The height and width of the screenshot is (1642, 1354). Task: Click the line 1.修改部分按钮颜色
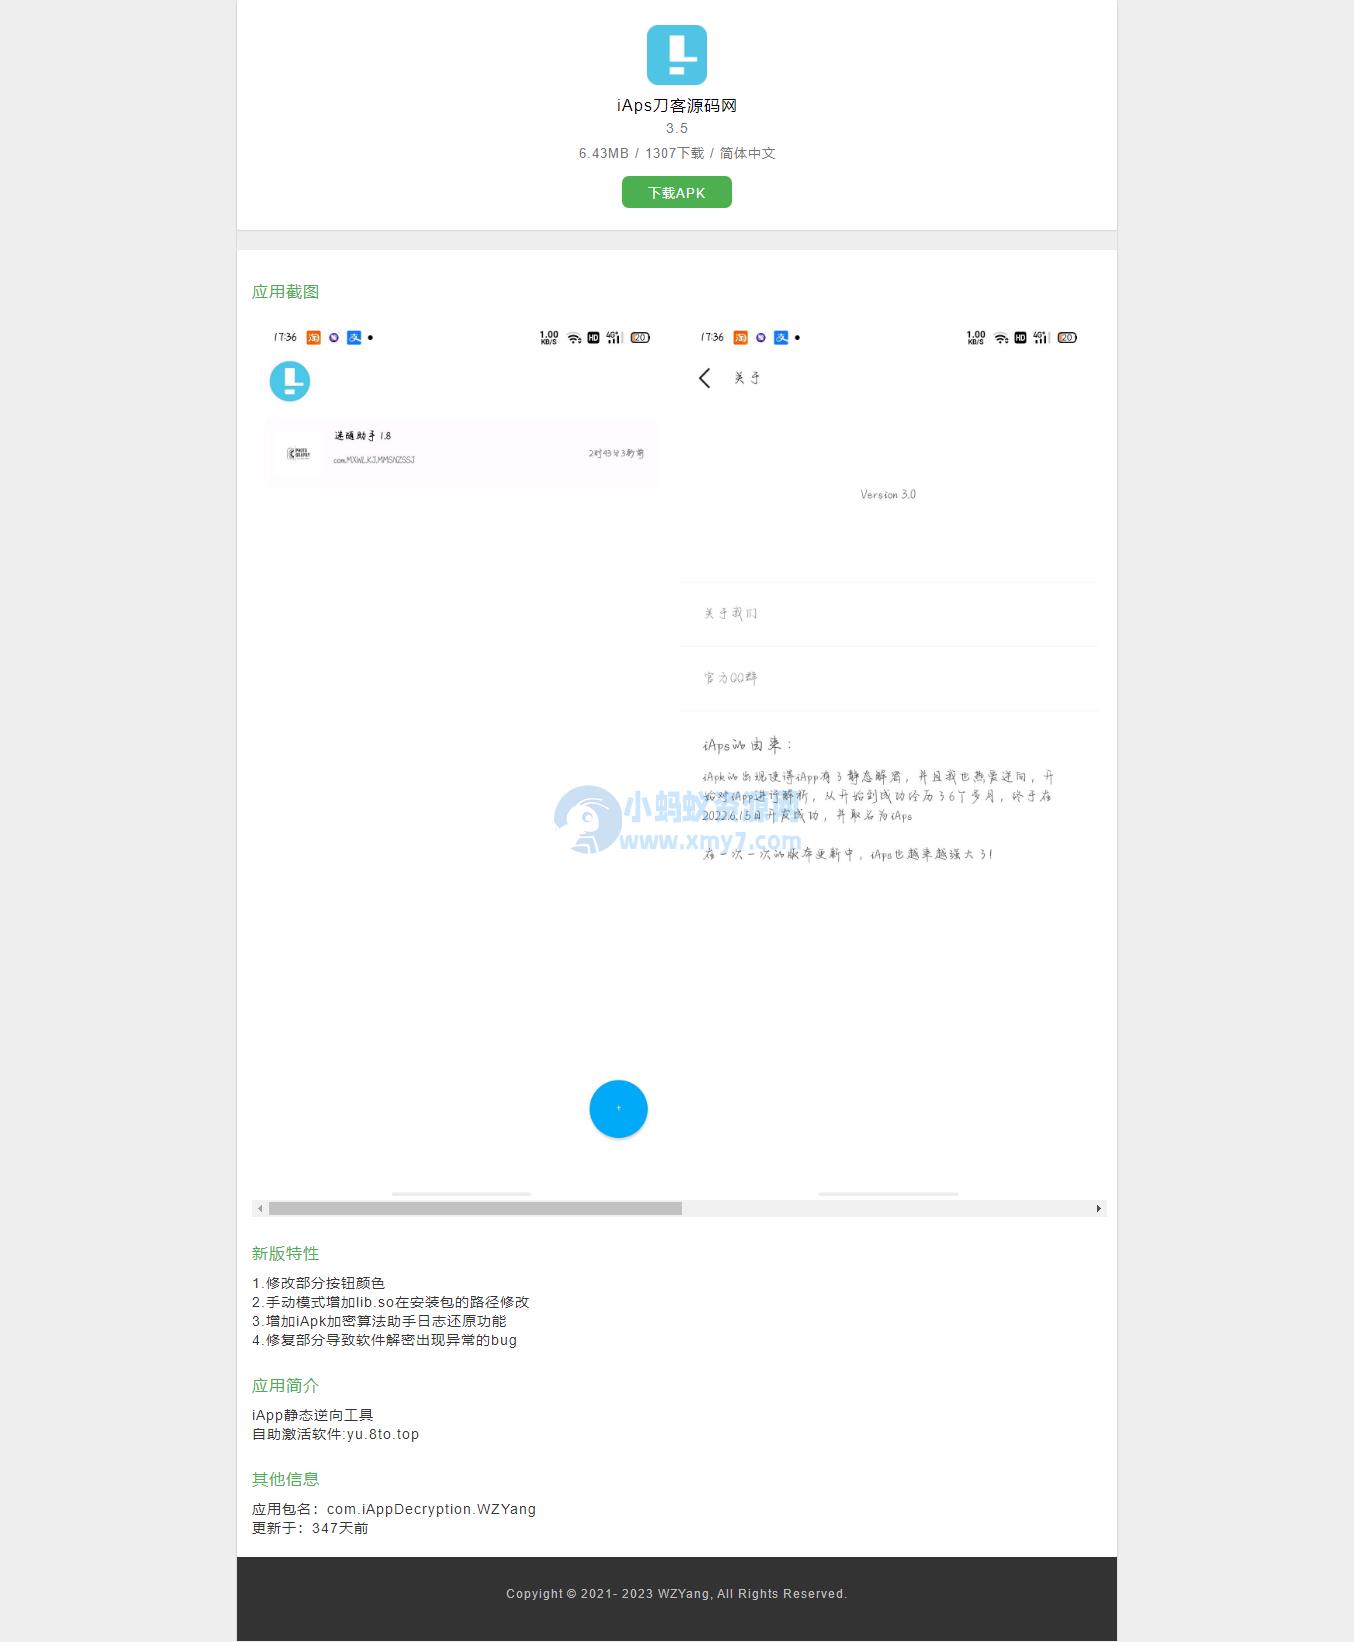[318, 1283]
